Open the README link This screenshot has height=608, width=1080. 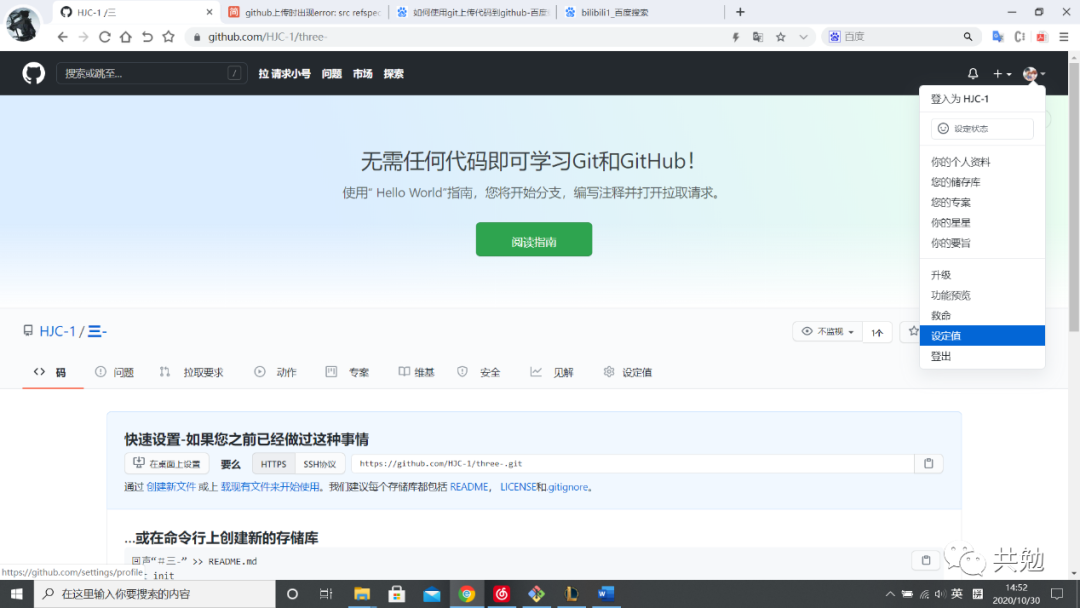pyautogui.click(x=469, y=487)
